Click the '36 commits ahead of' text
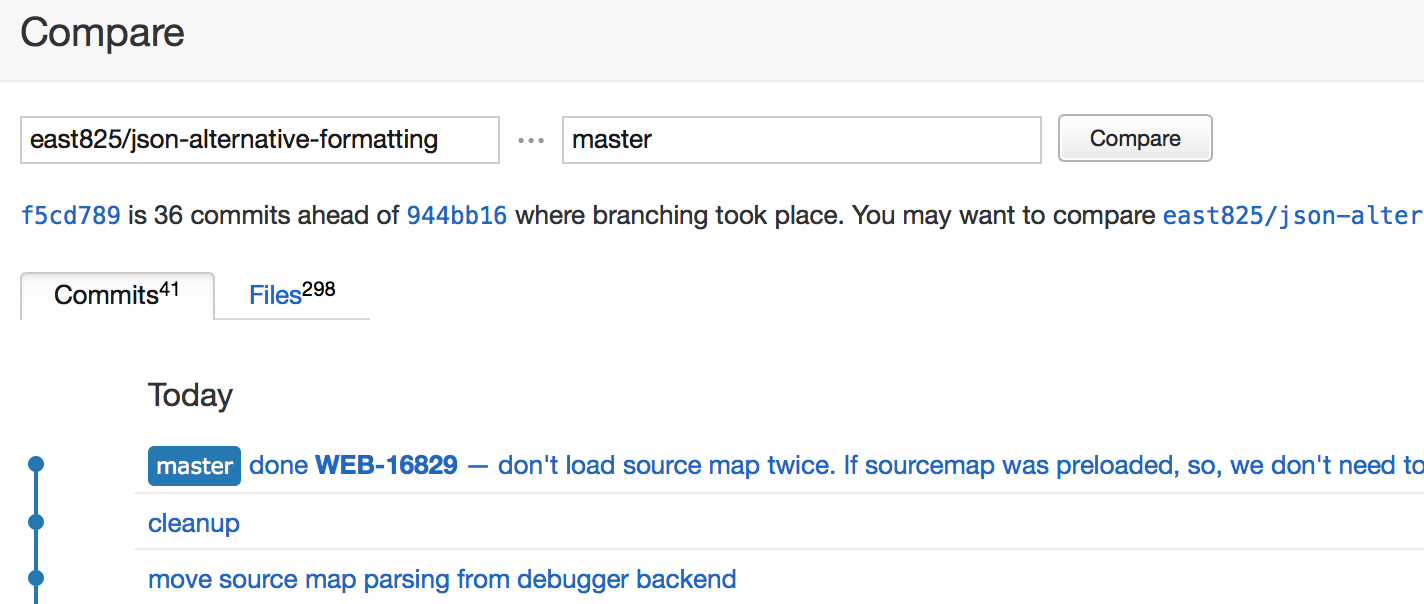Screen dimensions: 1424x604 pyautogui.click(x=277, y=215)
